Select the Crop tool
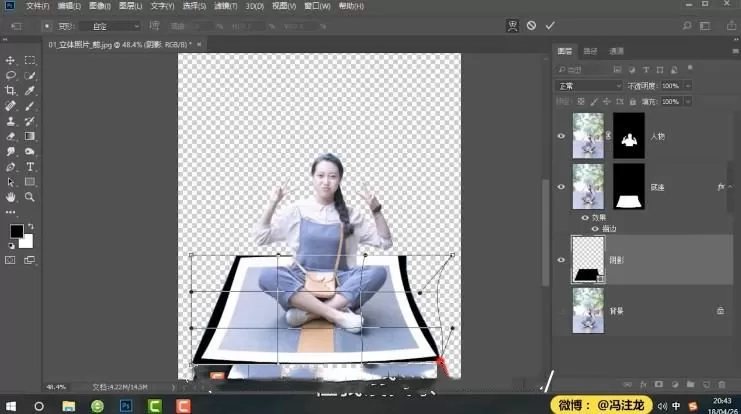741x414 pixels. point(11,90)
